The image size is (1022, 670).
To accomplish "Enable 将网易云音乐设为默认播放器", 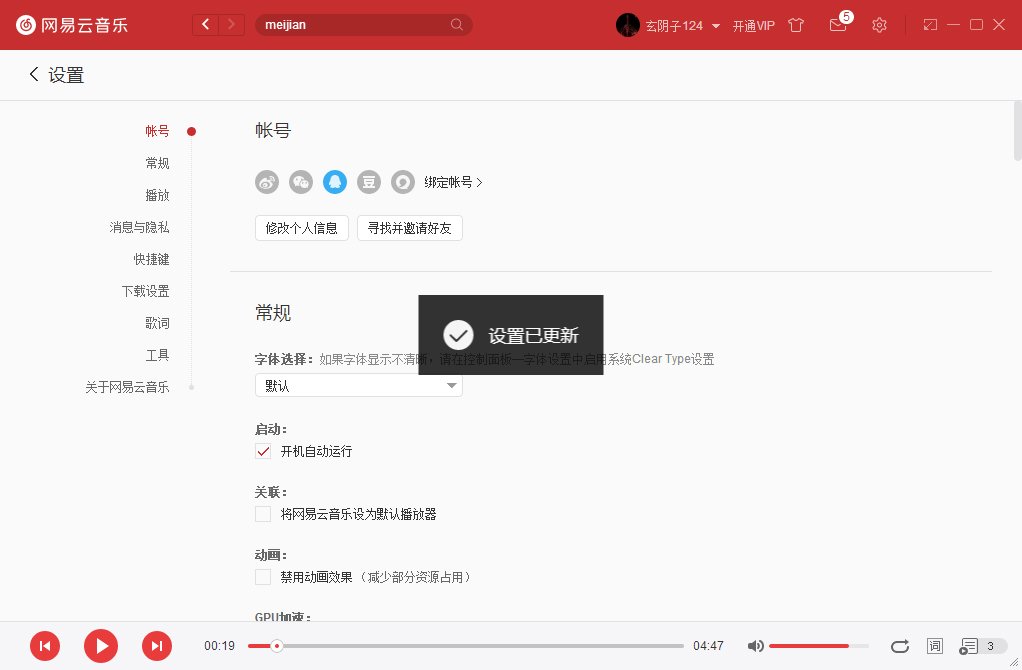I will tap(262, 513).
